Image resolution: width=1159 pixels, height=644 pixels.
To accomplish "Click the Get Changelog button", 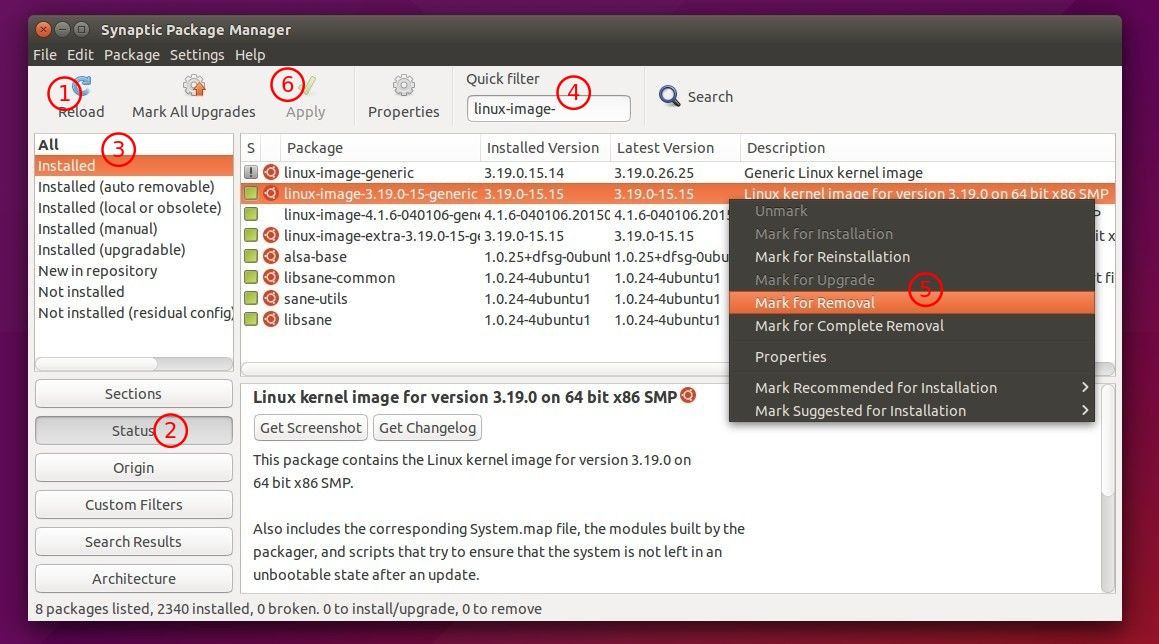I will 427,427.
